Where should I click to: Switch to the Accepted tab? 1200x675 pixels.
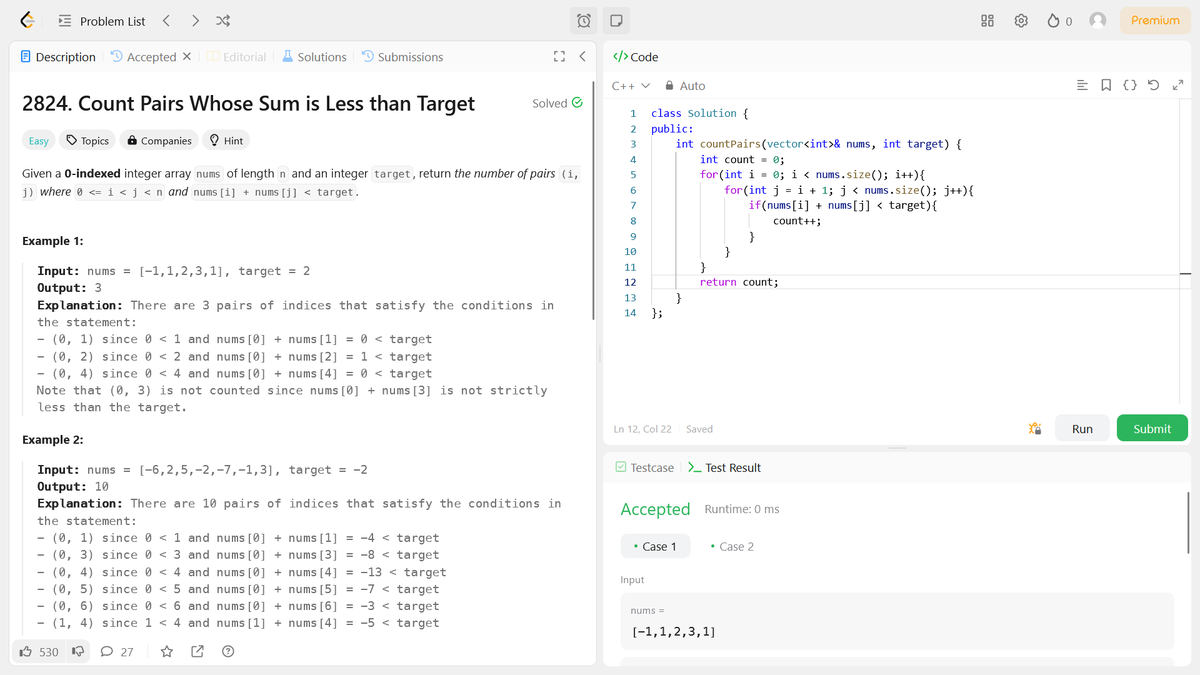tap(143, 57)
